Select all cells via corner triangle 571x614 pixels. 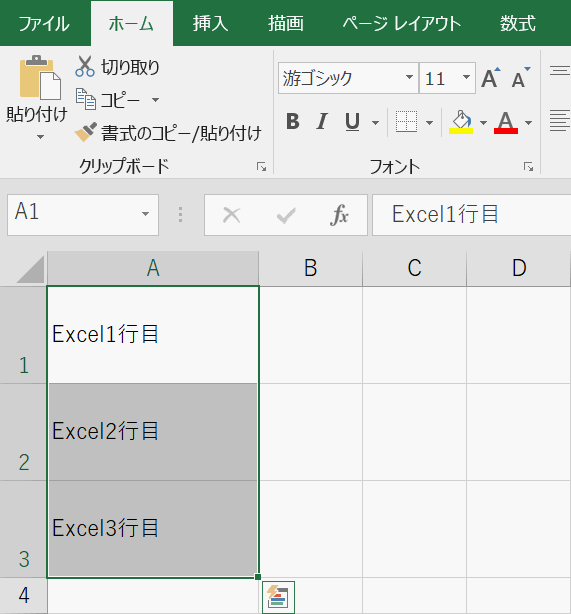30,269
